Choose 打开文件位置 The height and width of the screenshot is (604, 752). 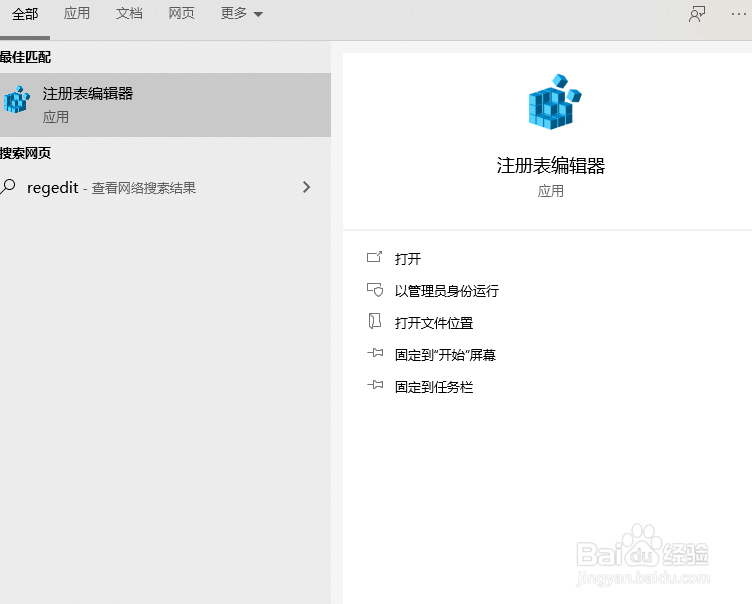(434, 323)
